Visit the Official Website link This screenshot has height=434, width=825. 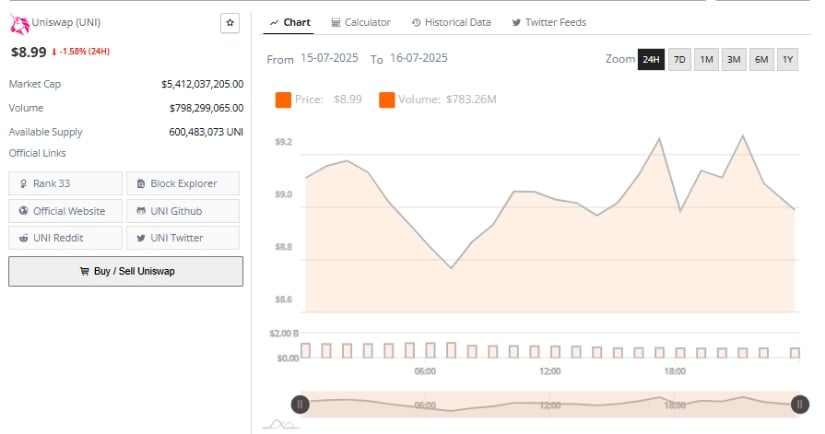pyautogui.click(x=65, y=211)
